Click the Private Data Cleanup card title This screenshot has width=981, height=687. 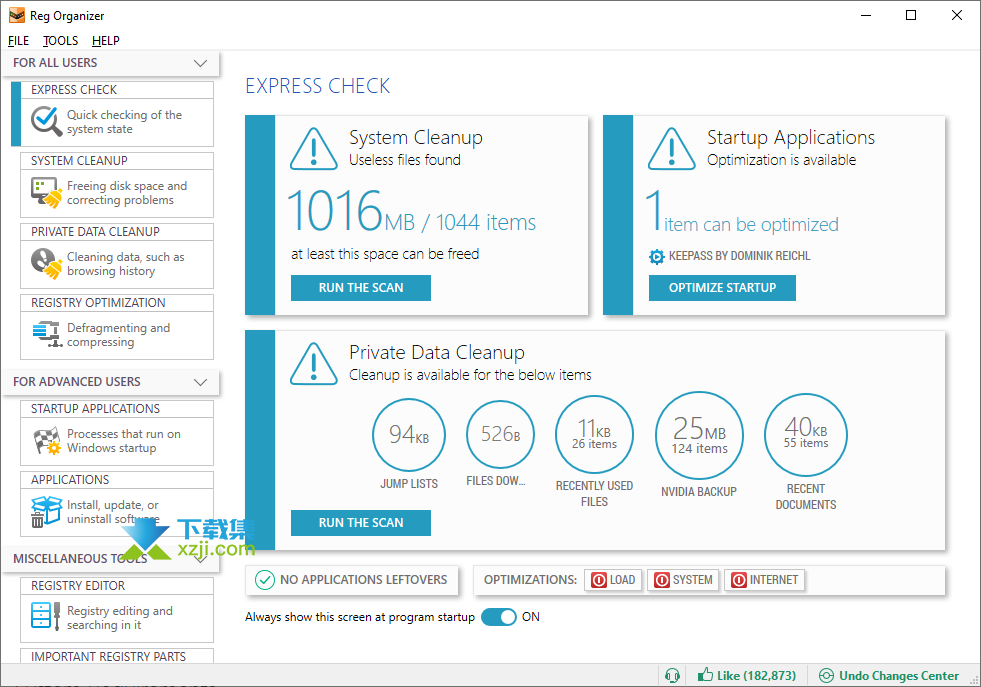pos(437,352)
